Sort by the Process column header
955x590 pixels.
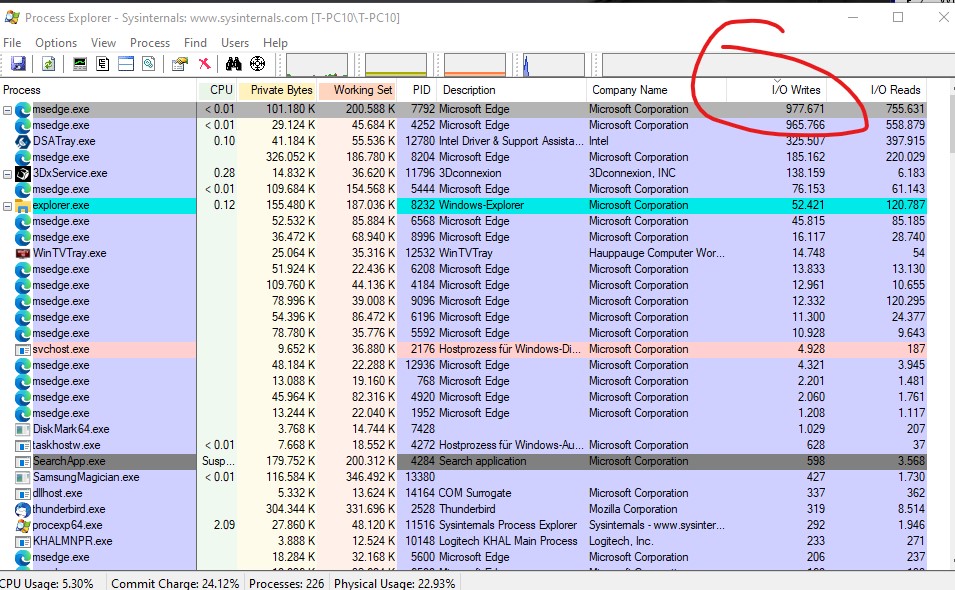click(x=98, y=90)
